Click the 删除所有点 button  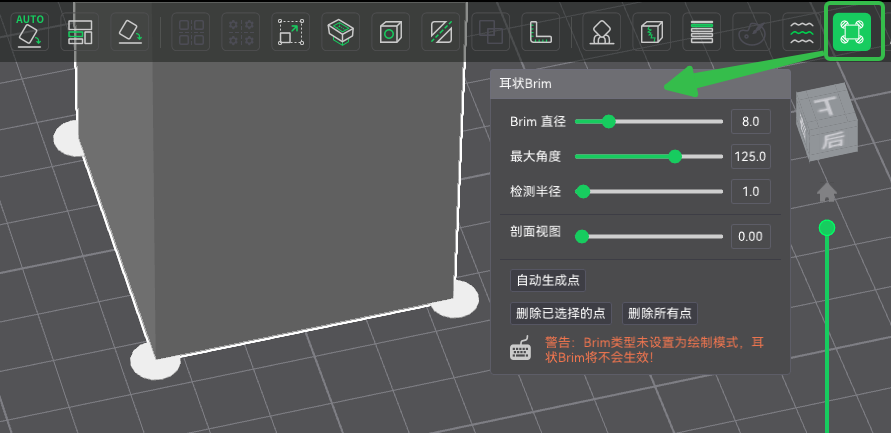click(660, 314)
